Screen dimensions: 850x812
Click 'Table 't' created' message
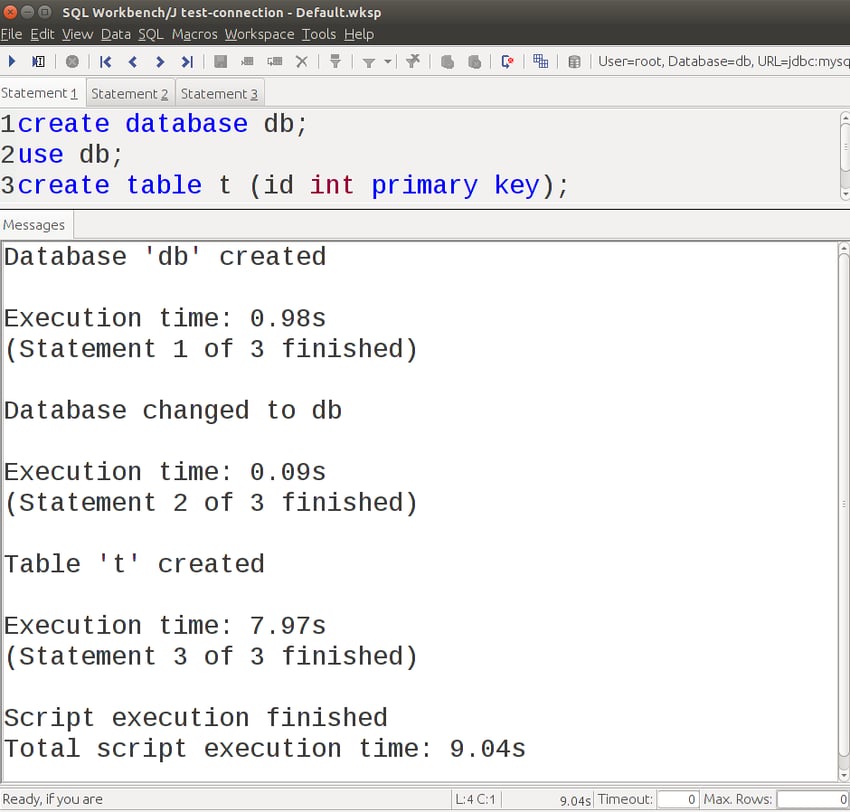click(x=134, y=565)
